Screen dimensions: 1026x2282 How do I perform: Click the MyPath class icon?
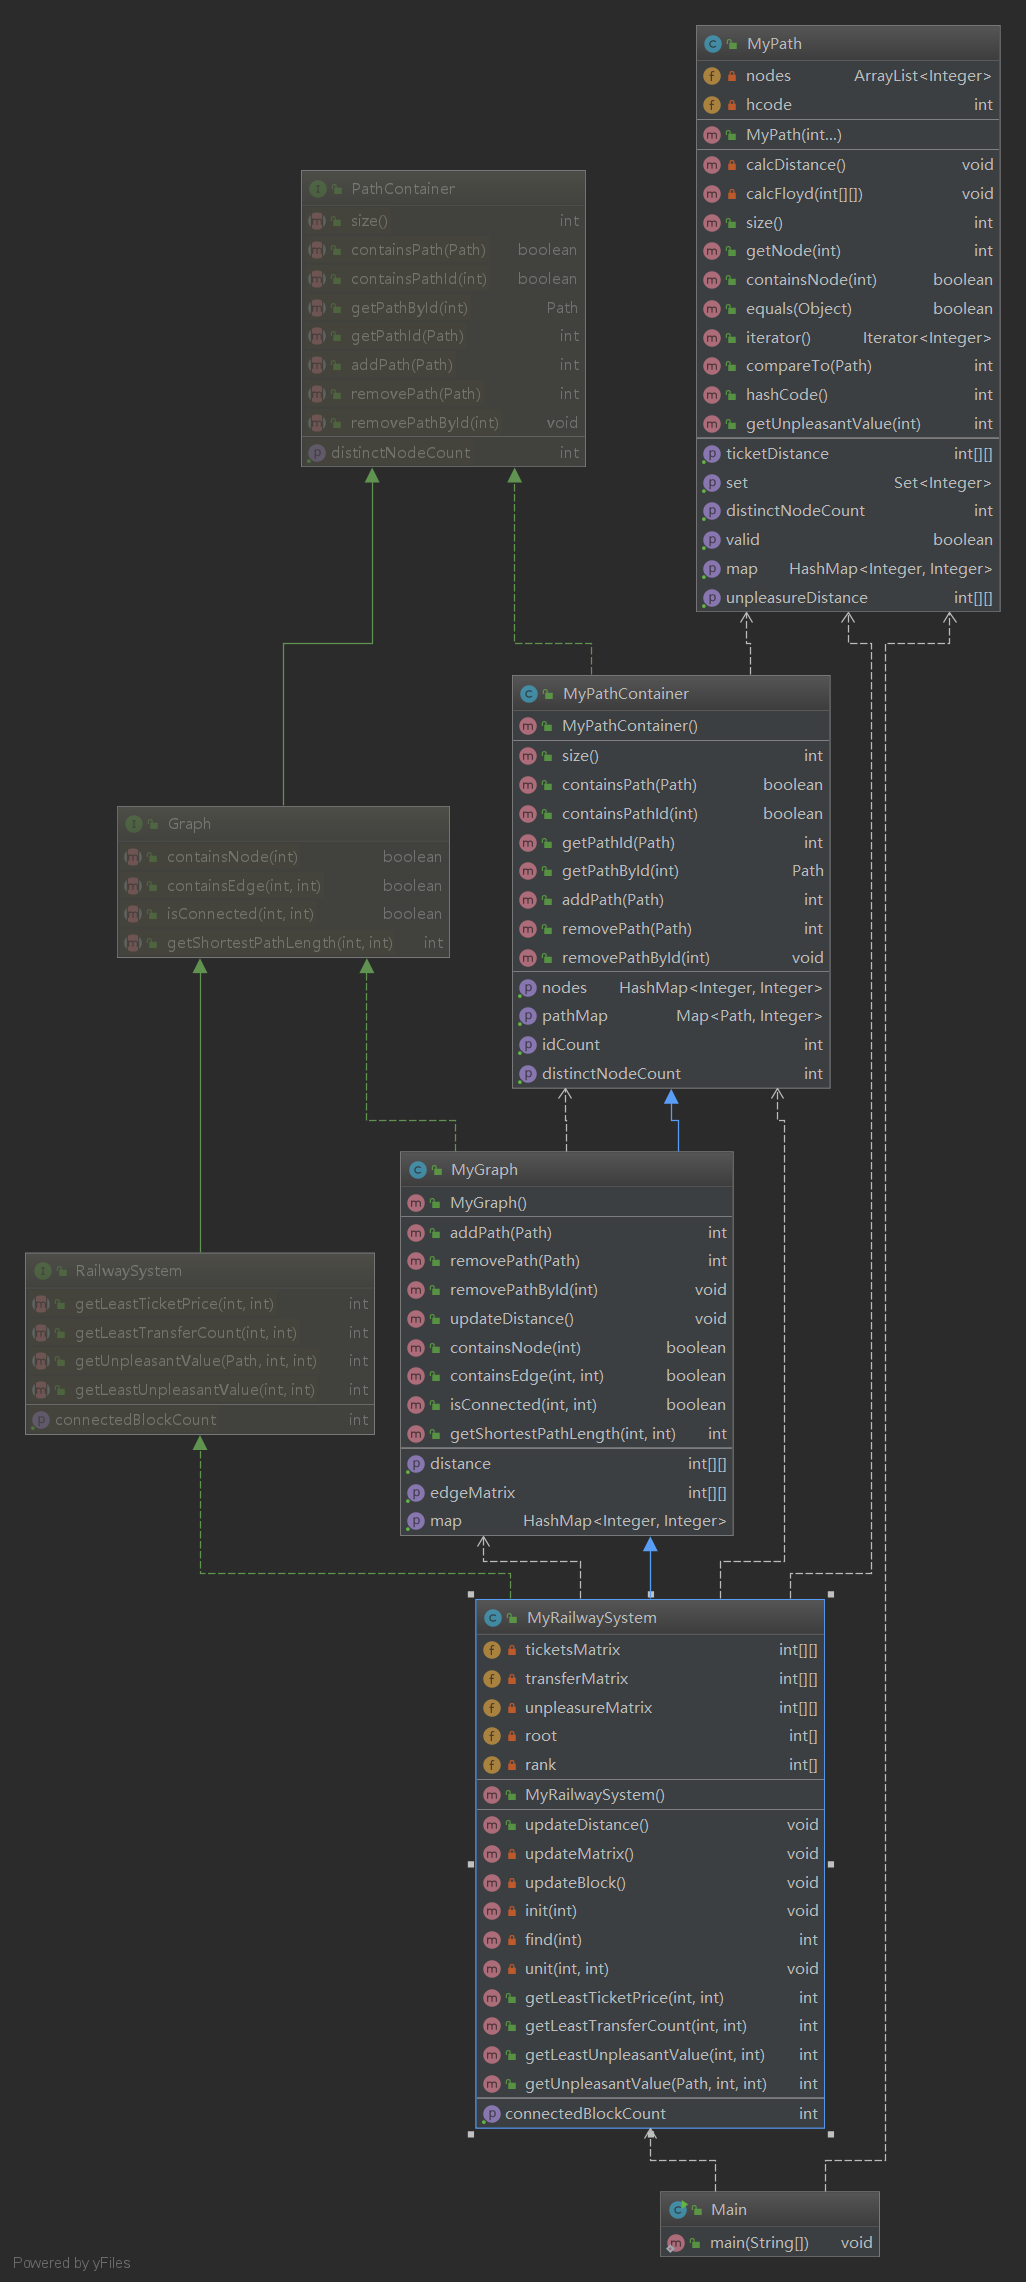click(x=712, y=44)
